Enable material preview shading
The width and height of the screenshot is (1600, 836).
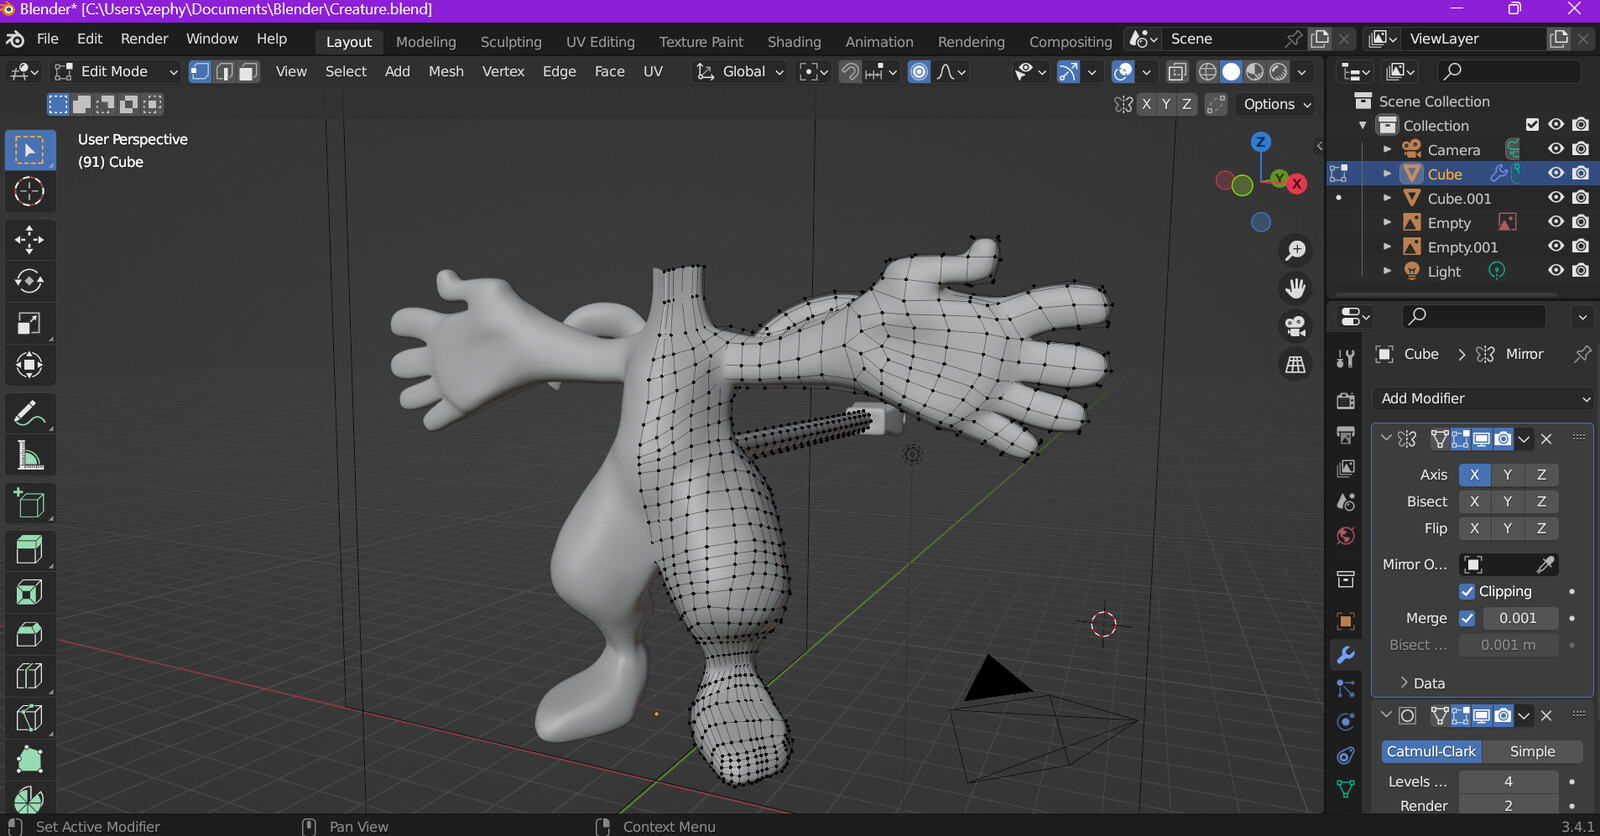click(x=1255, y=72)
